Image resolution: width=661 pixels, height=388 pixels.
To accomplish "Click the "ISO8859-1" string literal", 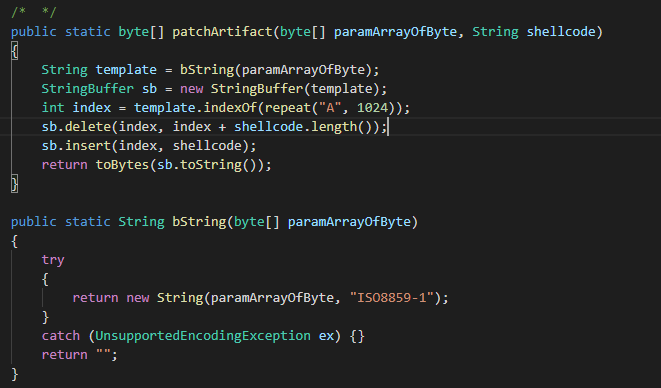I will 392,298.
